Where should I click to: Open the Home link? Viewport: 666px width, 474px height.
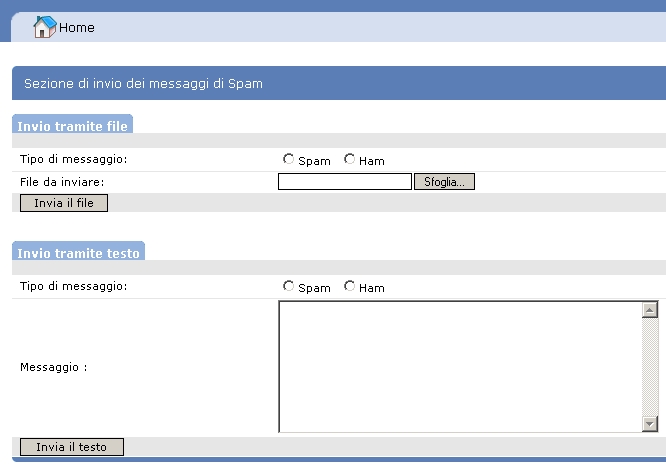(77, 28)
